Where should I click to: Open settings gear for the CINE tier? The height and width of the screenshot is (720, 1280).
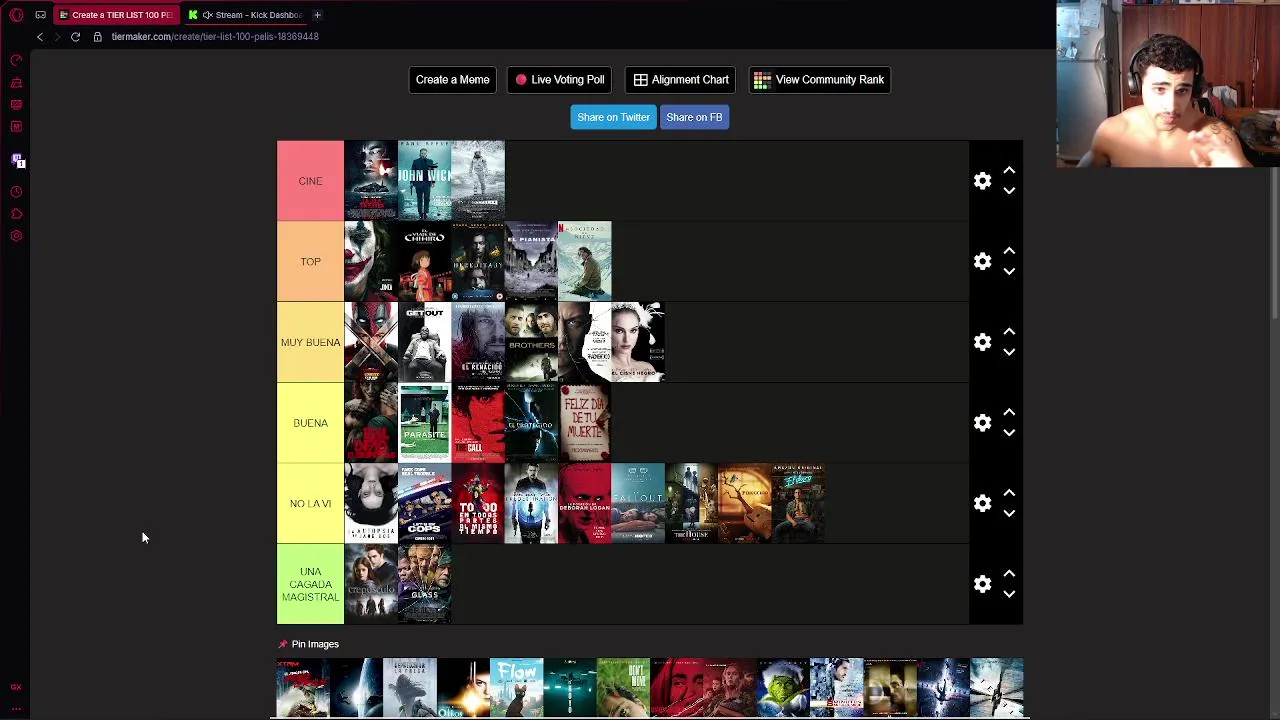coord(983,181)
